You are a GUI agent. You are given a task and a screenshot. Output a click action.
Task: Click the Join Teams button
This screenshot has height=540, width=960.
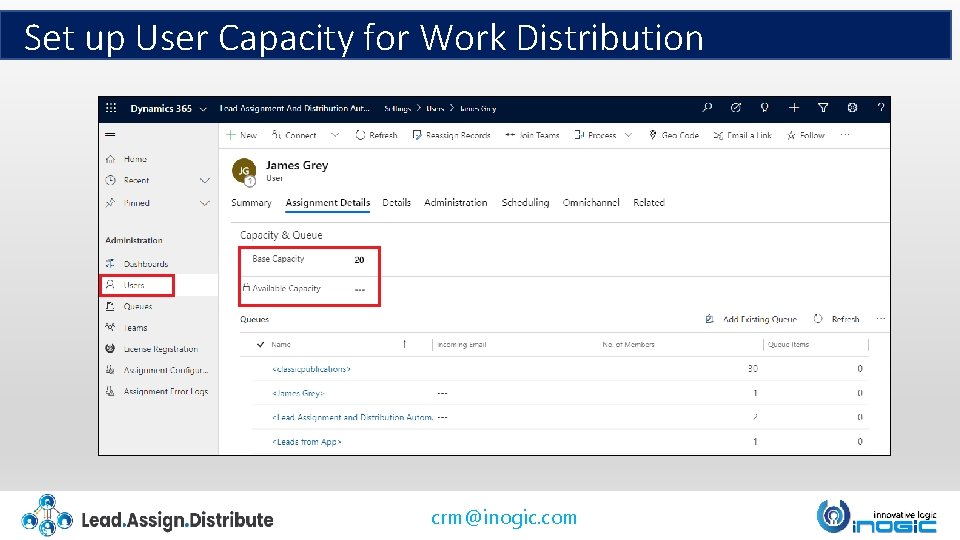pyautogui.click(x=532, y=135)
